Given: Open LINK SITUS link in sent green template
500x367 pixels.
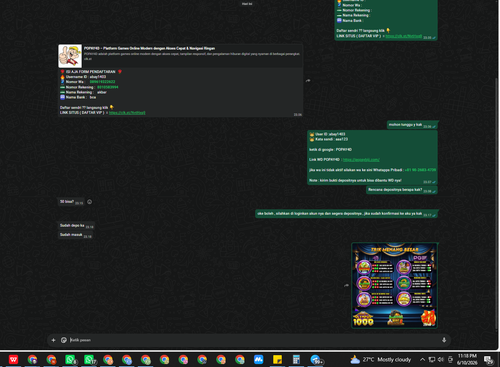Looking at the screenshot, I should (404, 36).
